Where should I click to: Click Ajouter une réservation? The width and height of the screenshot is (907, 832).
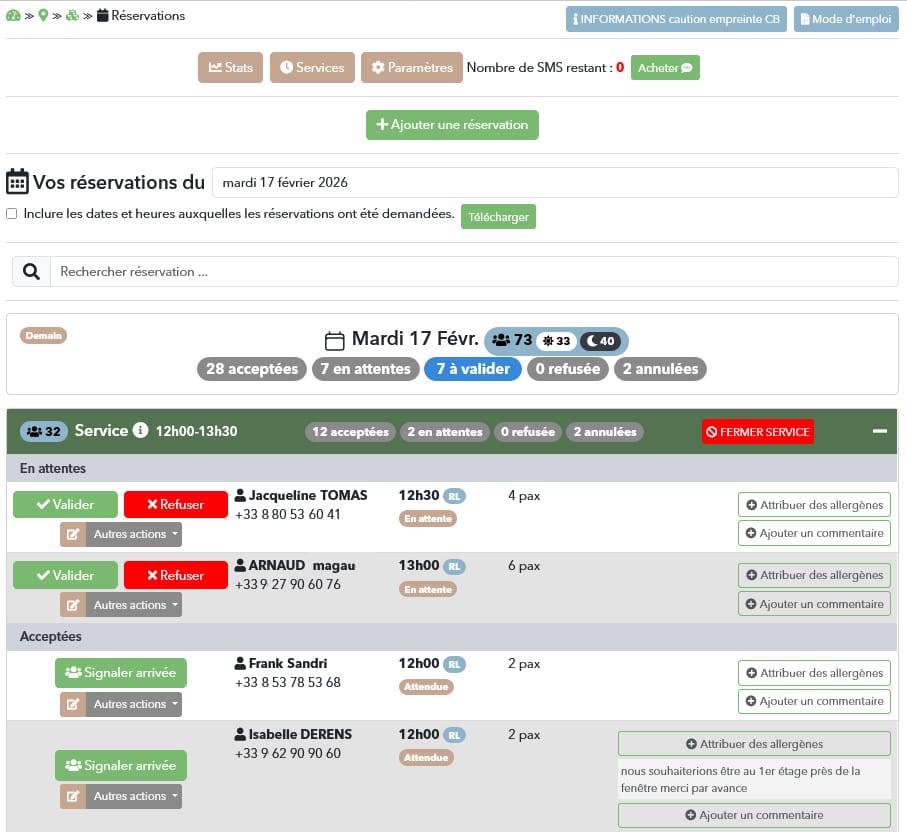click(x=452, y=125)
